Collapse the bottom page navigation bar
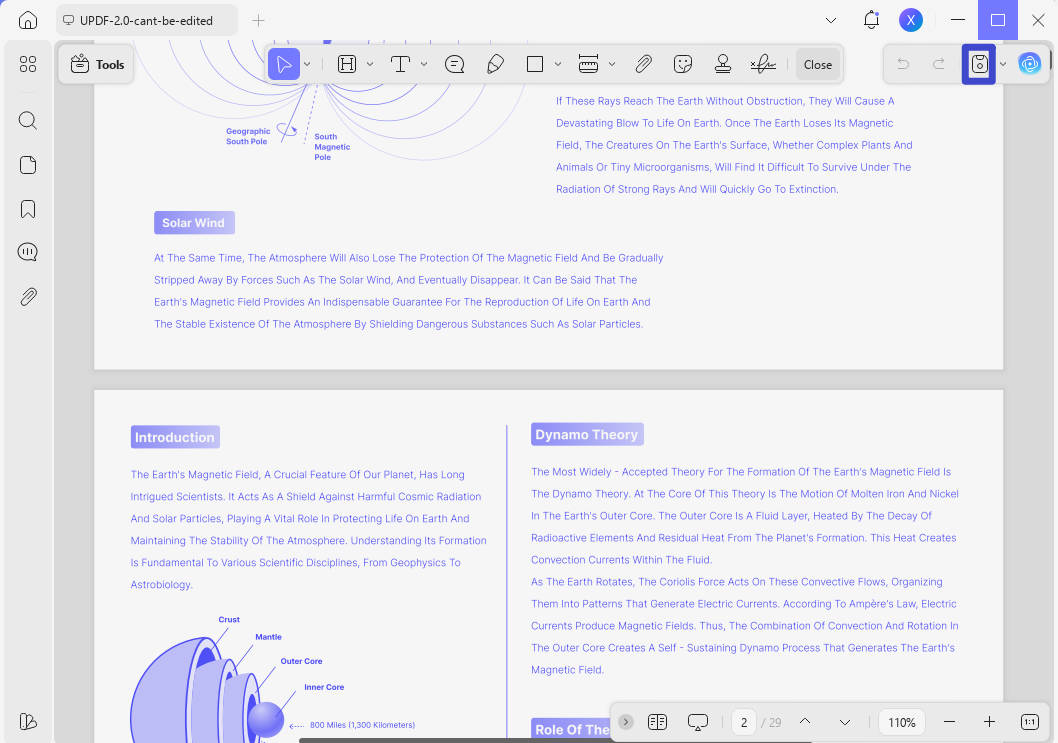Image resolution: width=1058 pixels, height=743 pixels. [x=626, y=722]
